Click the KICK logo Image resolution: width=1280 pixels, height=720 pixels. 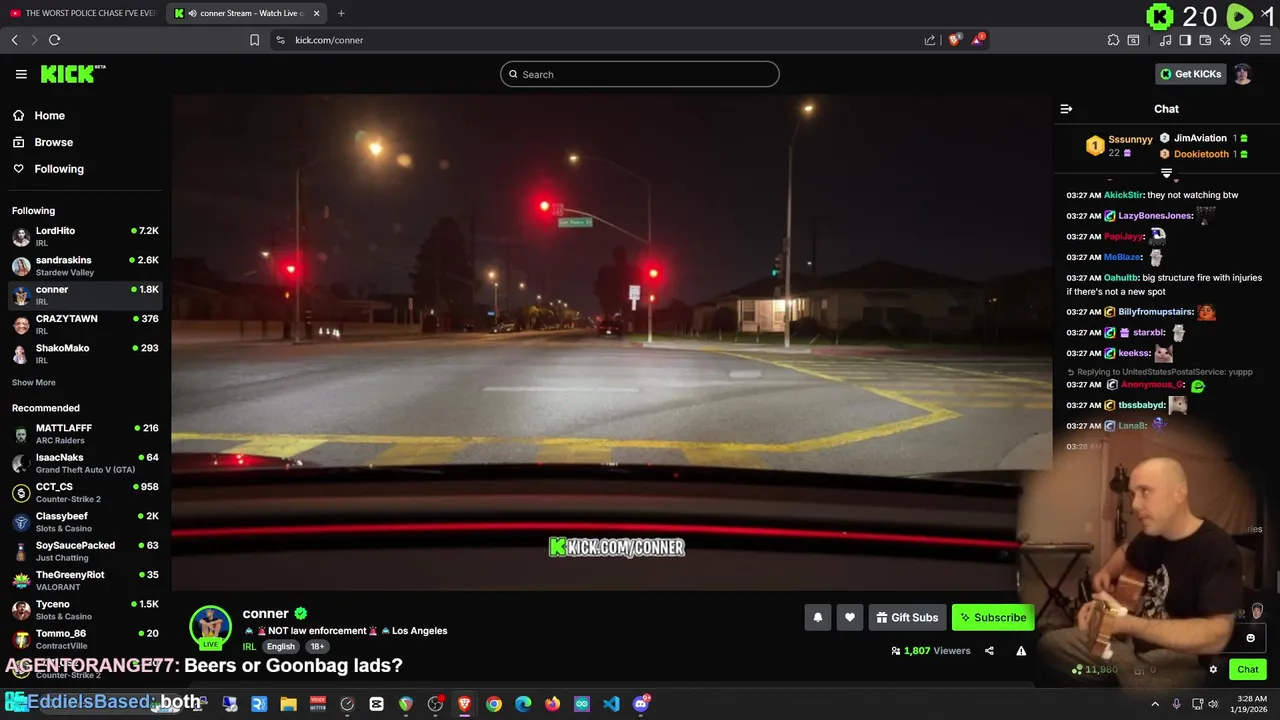pyautogui.click(x=72, y=74)
